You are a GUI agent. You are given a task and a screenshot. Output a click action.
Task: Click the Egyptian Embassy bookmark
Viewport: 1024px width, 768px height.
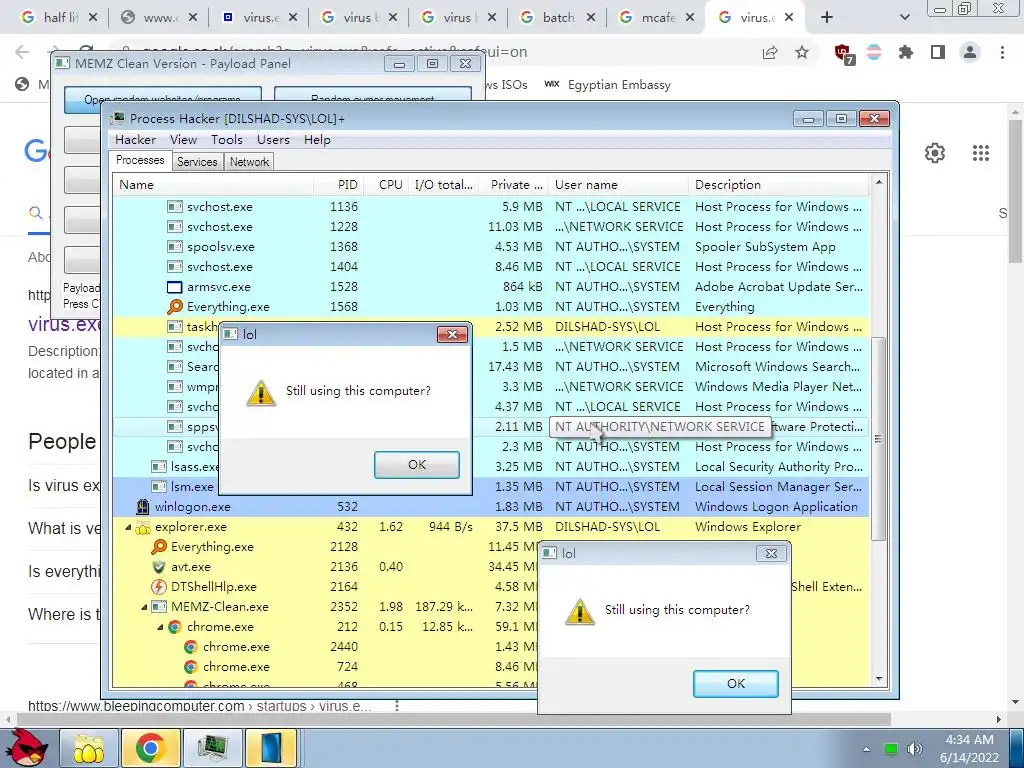[607, 85]
